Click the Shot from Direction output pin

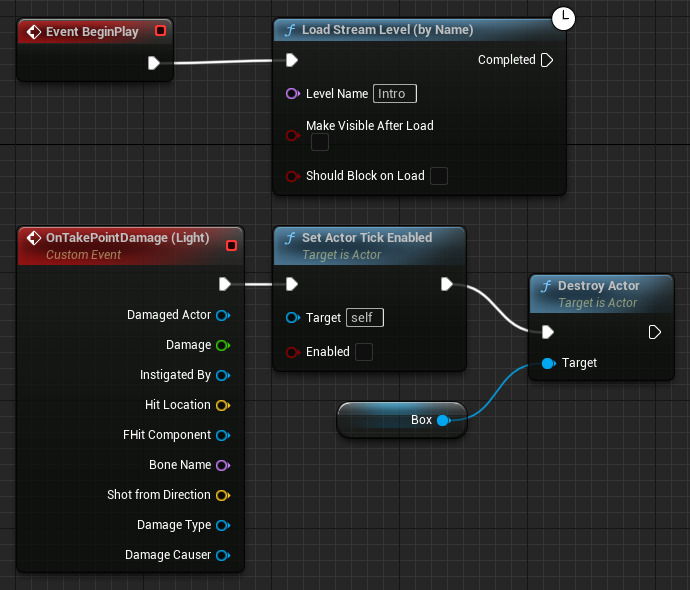coord(223,495)
